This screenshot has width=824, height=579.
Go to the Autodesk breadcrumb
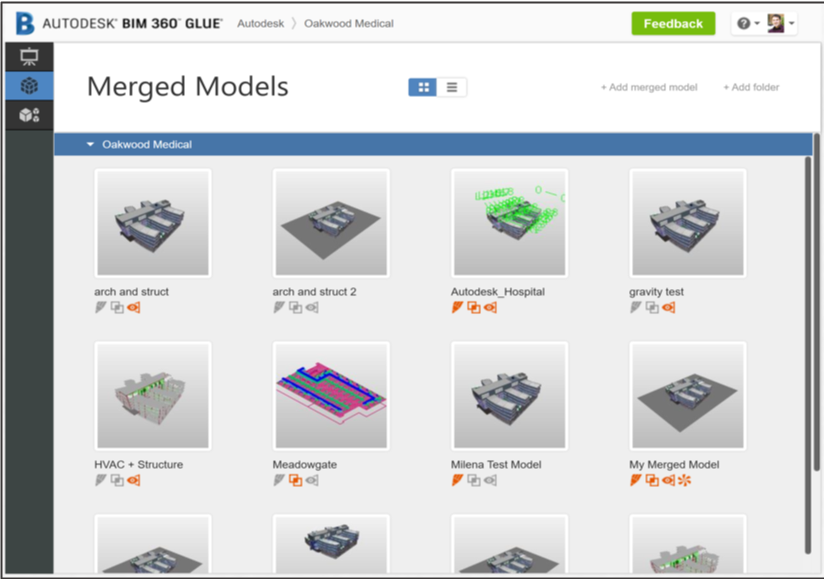tap(261, 24)
